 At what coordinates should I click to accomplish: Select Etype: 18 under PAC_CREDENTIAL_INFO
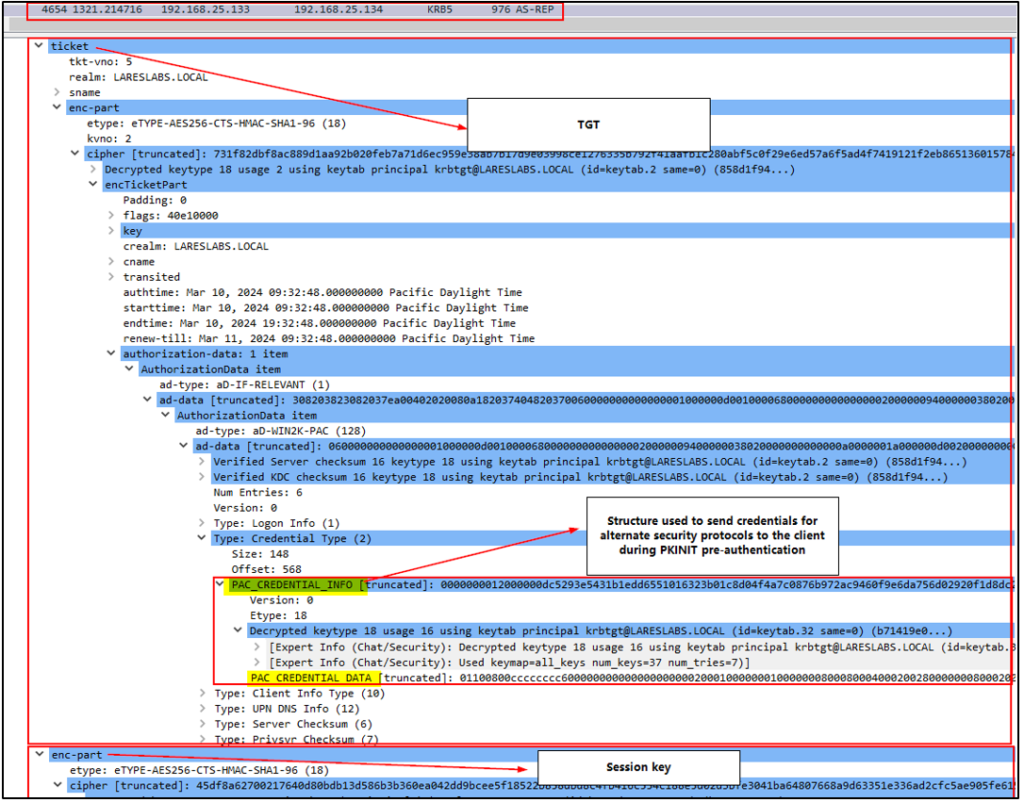[278, 615]
